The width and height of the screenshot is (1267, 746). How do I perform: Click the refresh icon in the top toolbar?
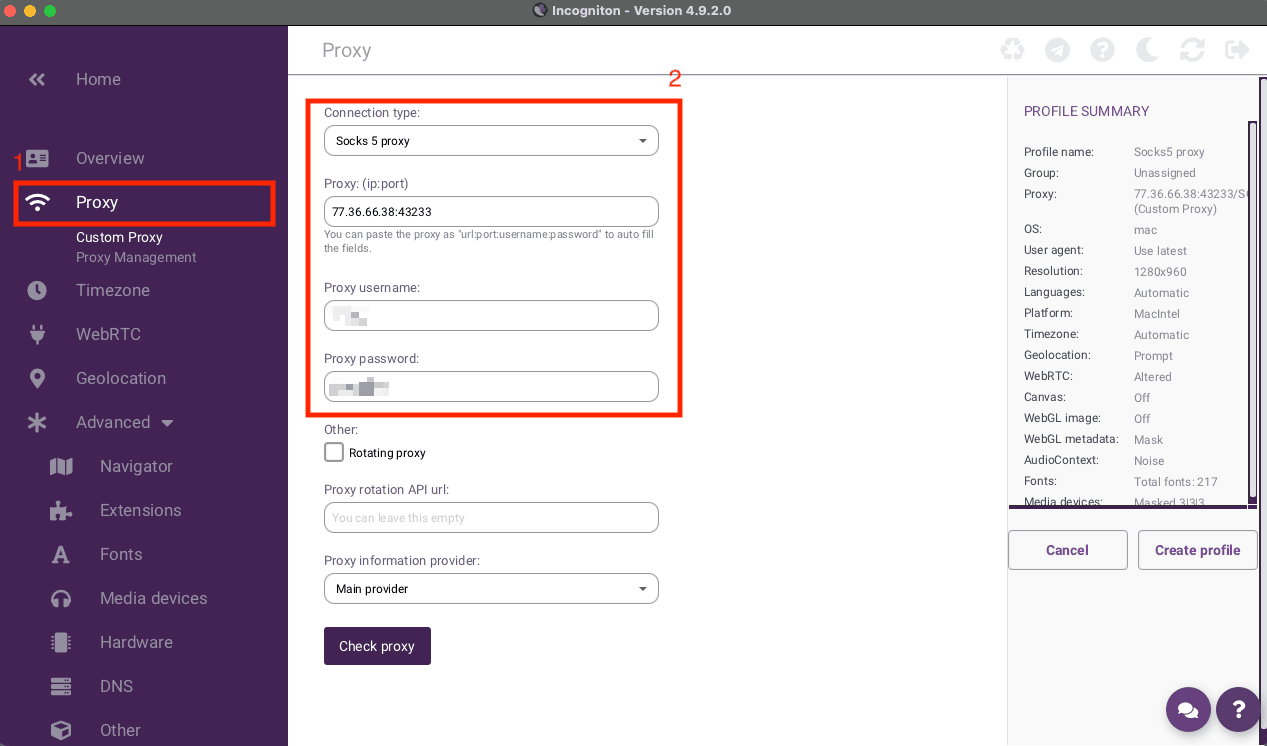1191,48
